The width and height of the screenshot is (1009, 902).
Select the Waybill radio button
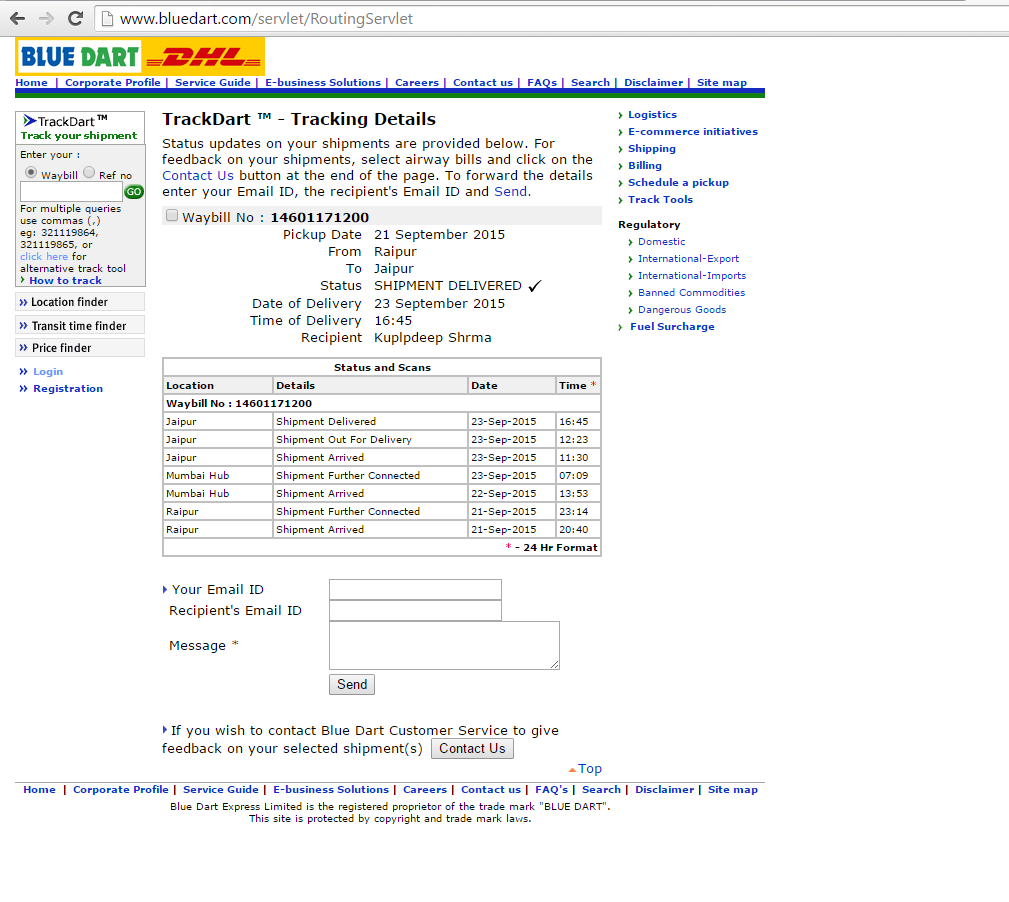[31, 172]
